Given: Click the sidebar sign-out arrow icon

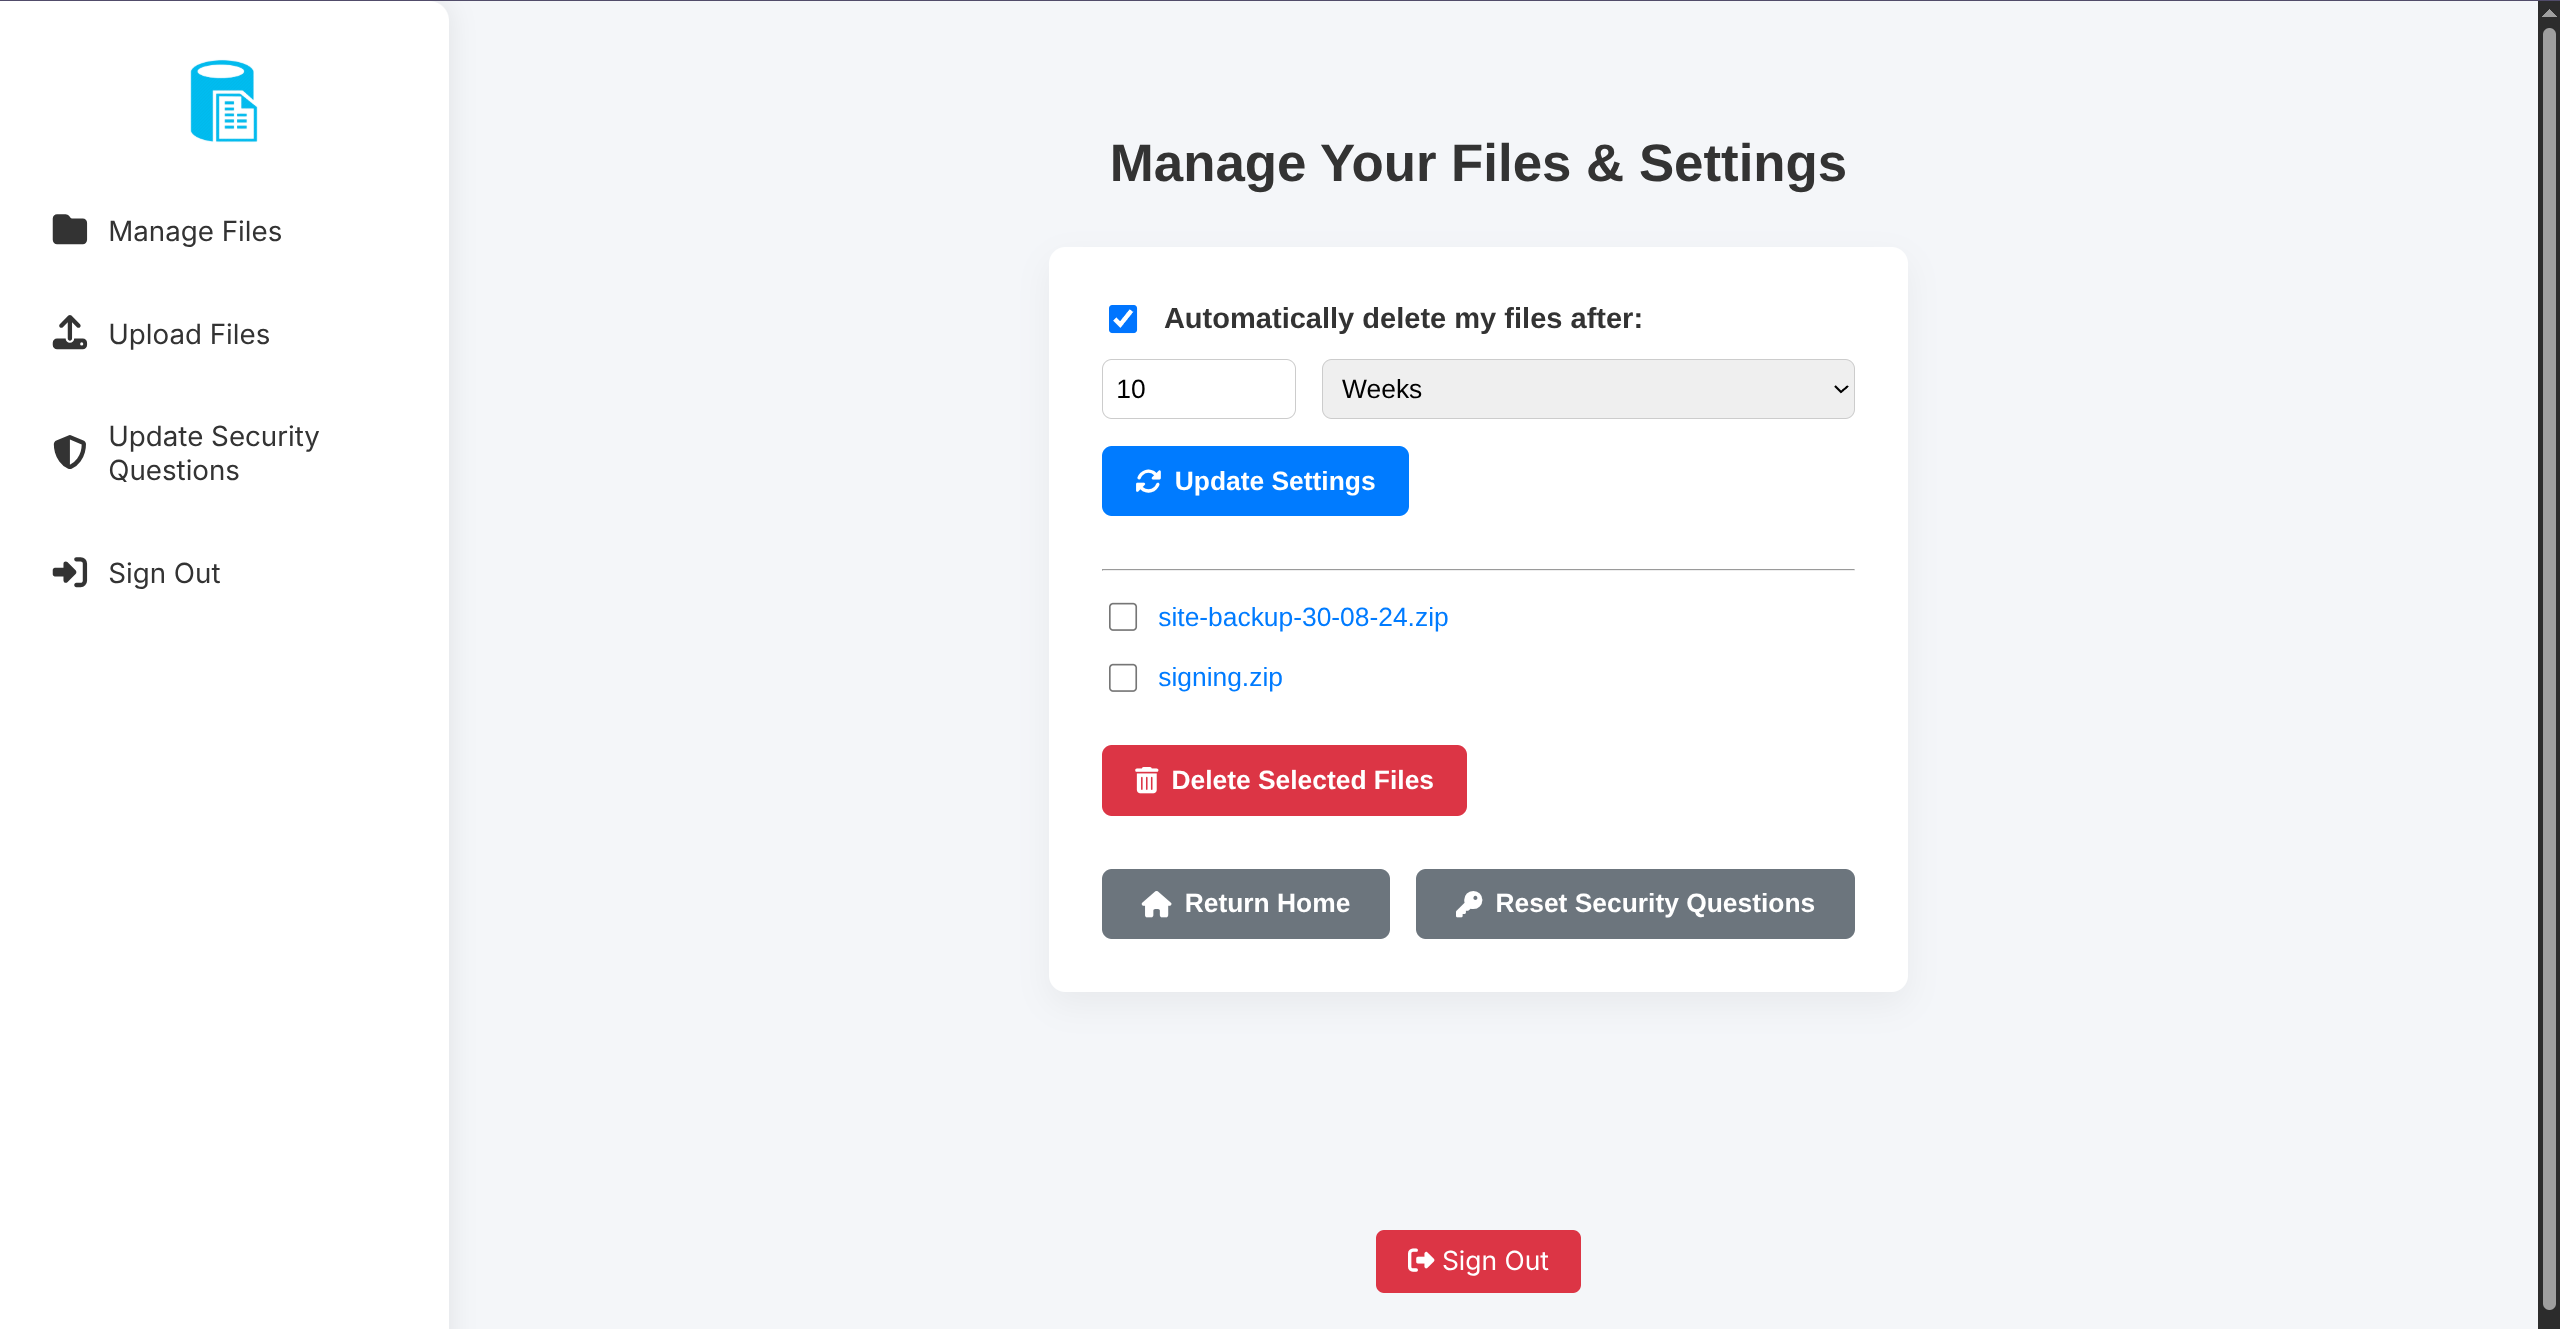Looking at the screenshot, I should 70,572.
